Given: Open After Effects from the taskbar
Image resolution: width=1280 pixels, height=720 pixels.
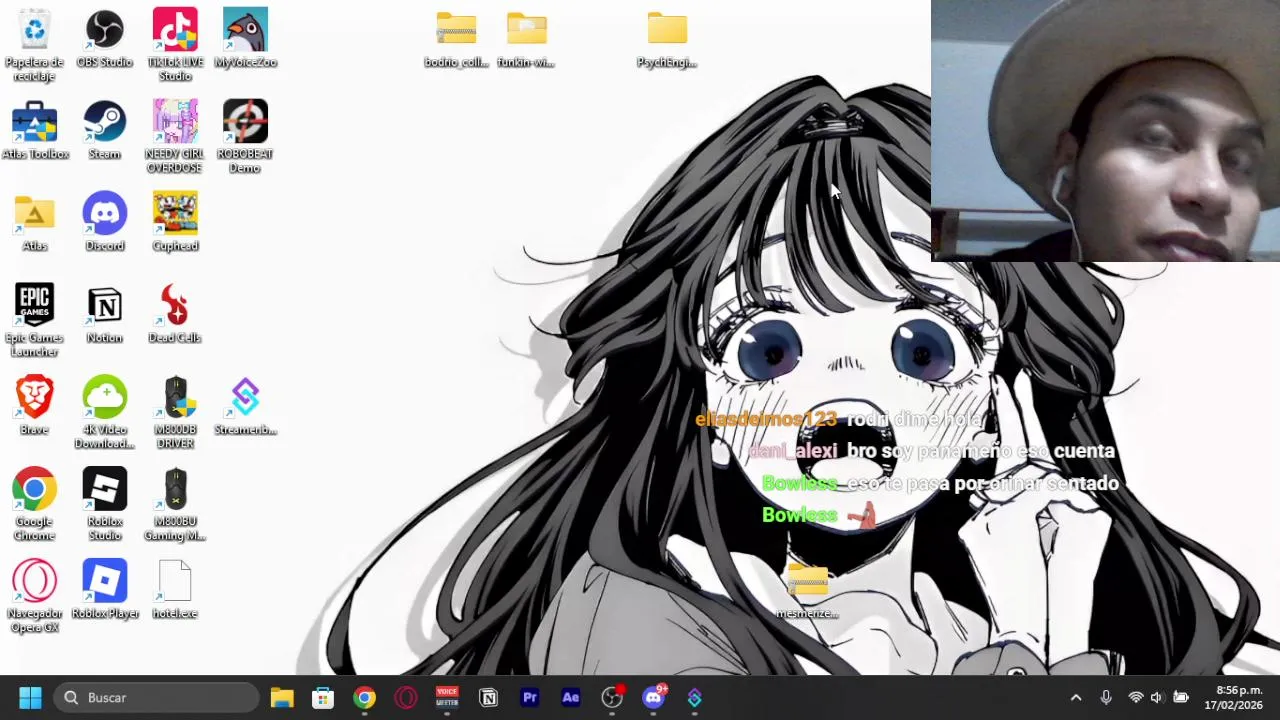Looking at the screenshot, I should [x=571, y=697].
